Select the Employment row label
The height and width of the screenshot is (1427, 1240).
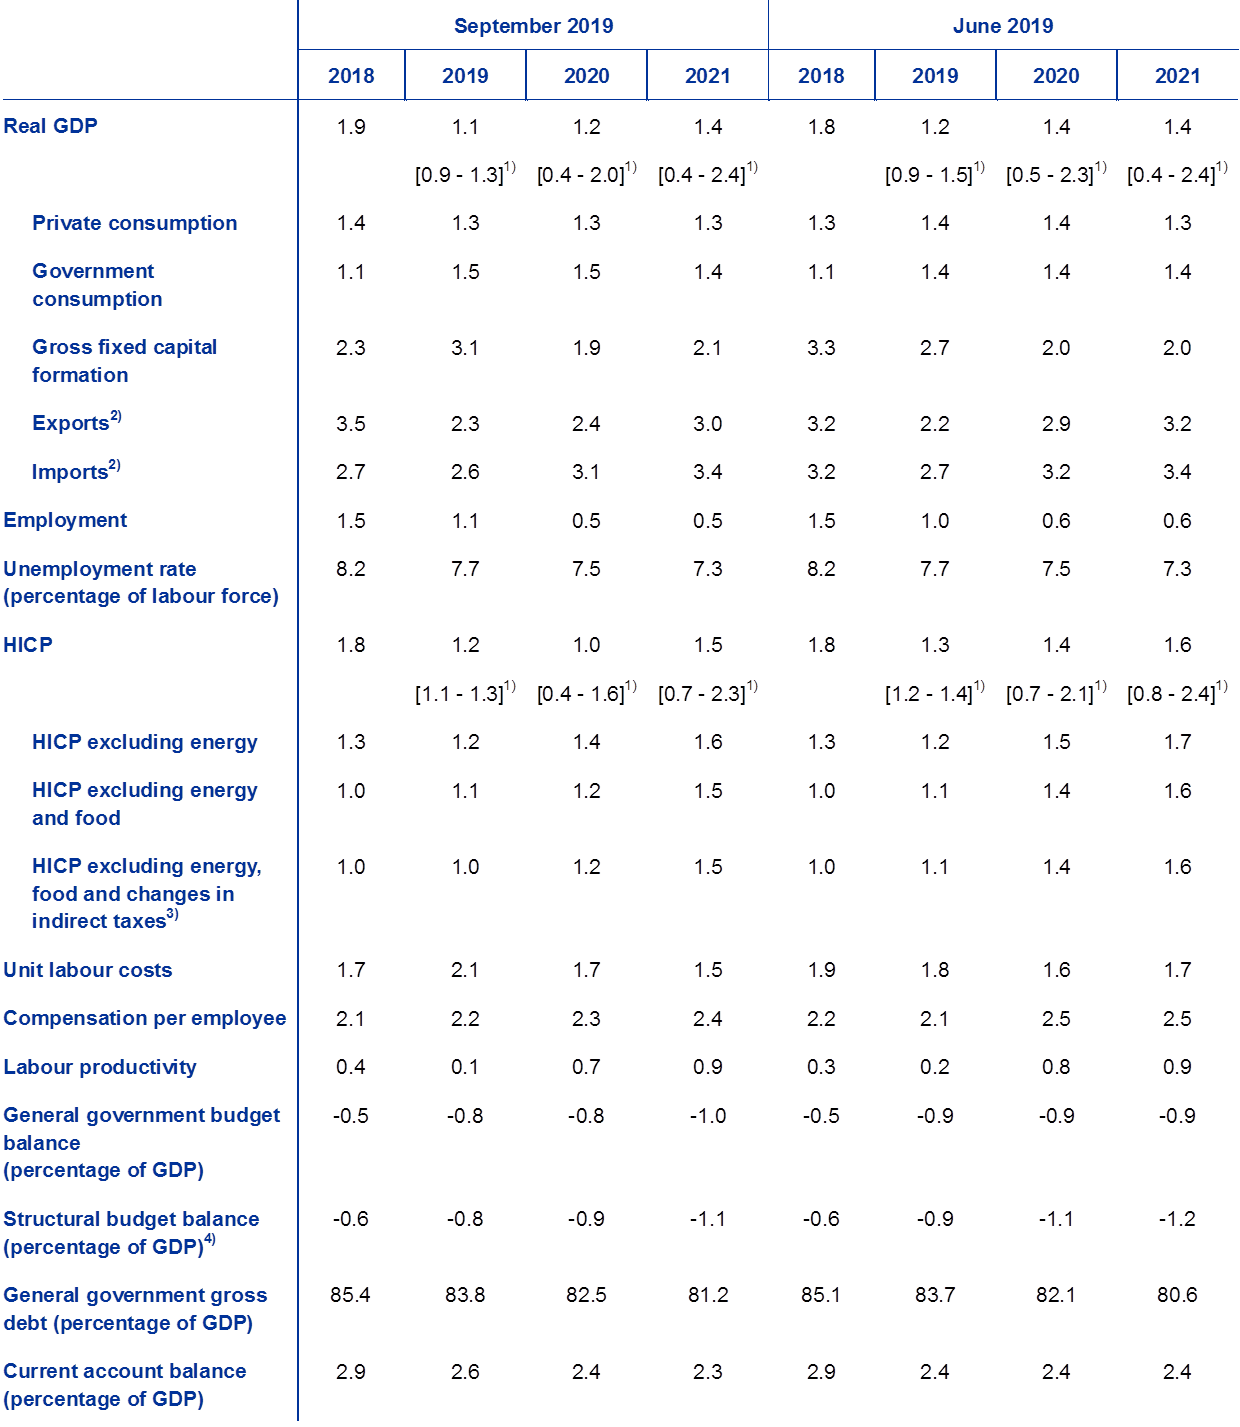[66, 520]
